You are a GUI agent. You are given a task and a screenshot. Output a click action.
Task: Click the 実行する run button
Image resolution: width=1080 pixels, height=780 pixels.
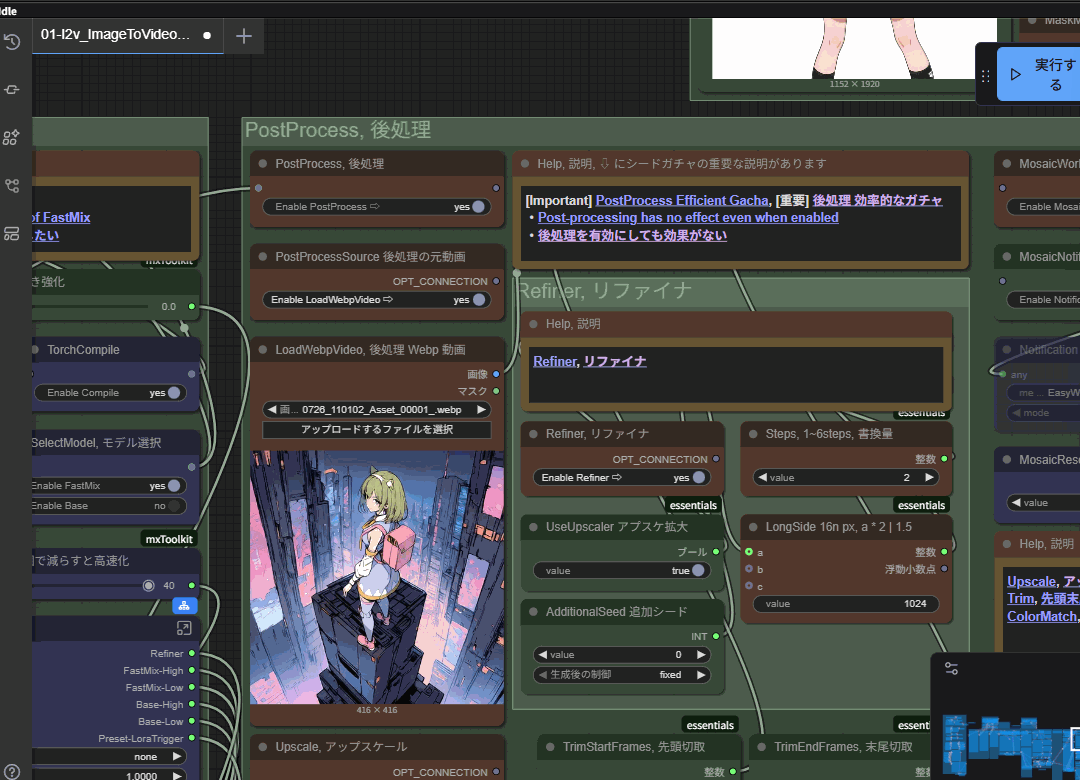(x=1039, y=74)
